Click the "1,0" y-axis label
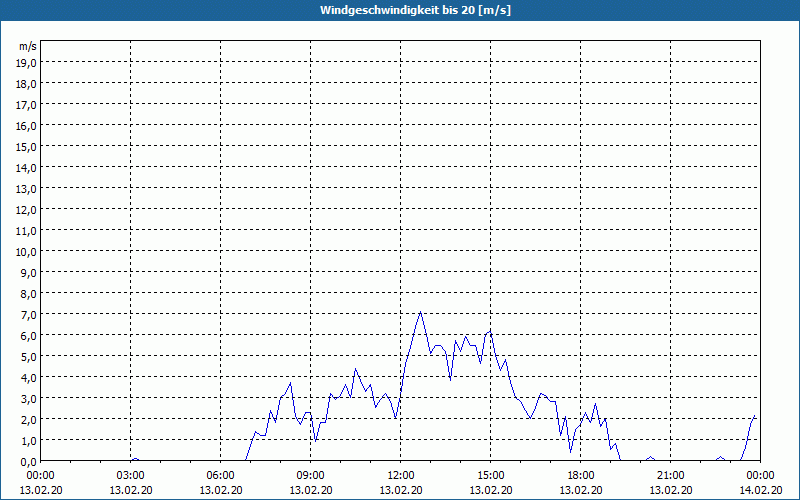The height and width of the screenshot is (500, 800). [29, 440]
